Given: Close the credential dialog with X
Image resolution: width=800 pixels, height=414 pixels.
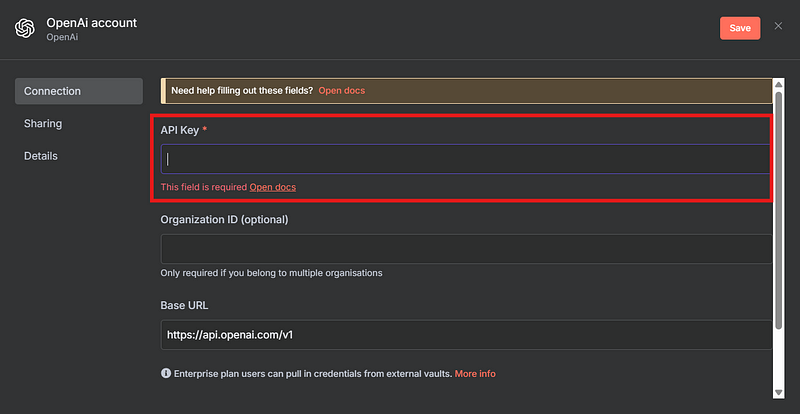Looking at the screenshot, I should point(778,26).
